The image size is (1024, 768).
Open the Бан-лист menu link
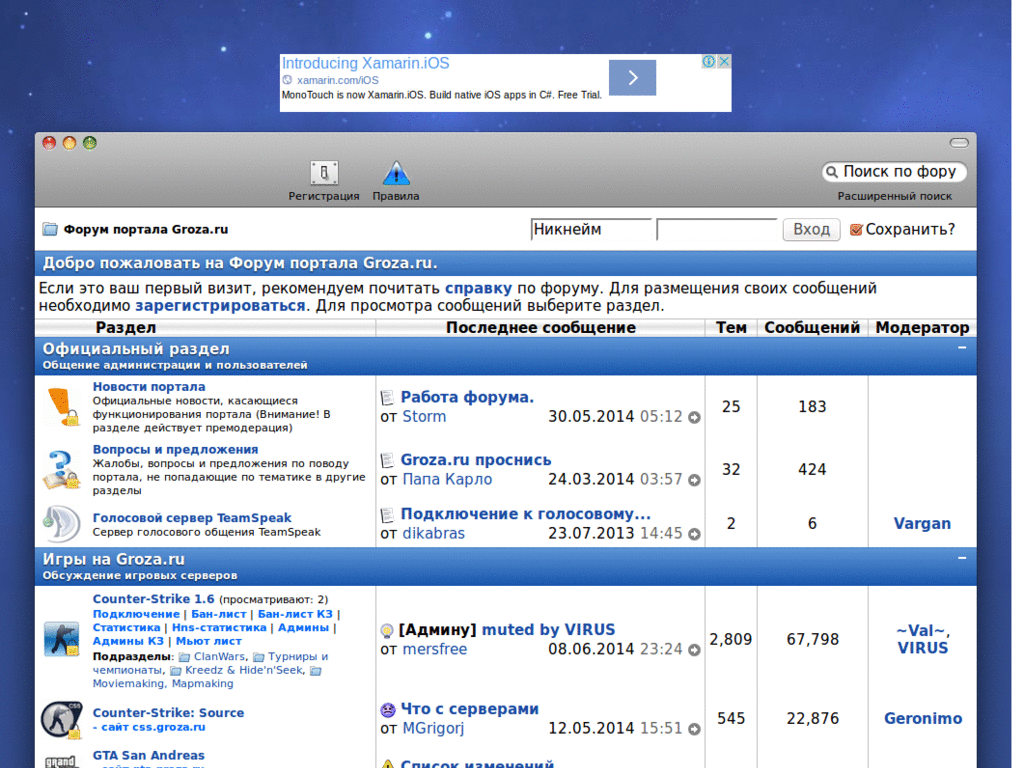point(218,614)
